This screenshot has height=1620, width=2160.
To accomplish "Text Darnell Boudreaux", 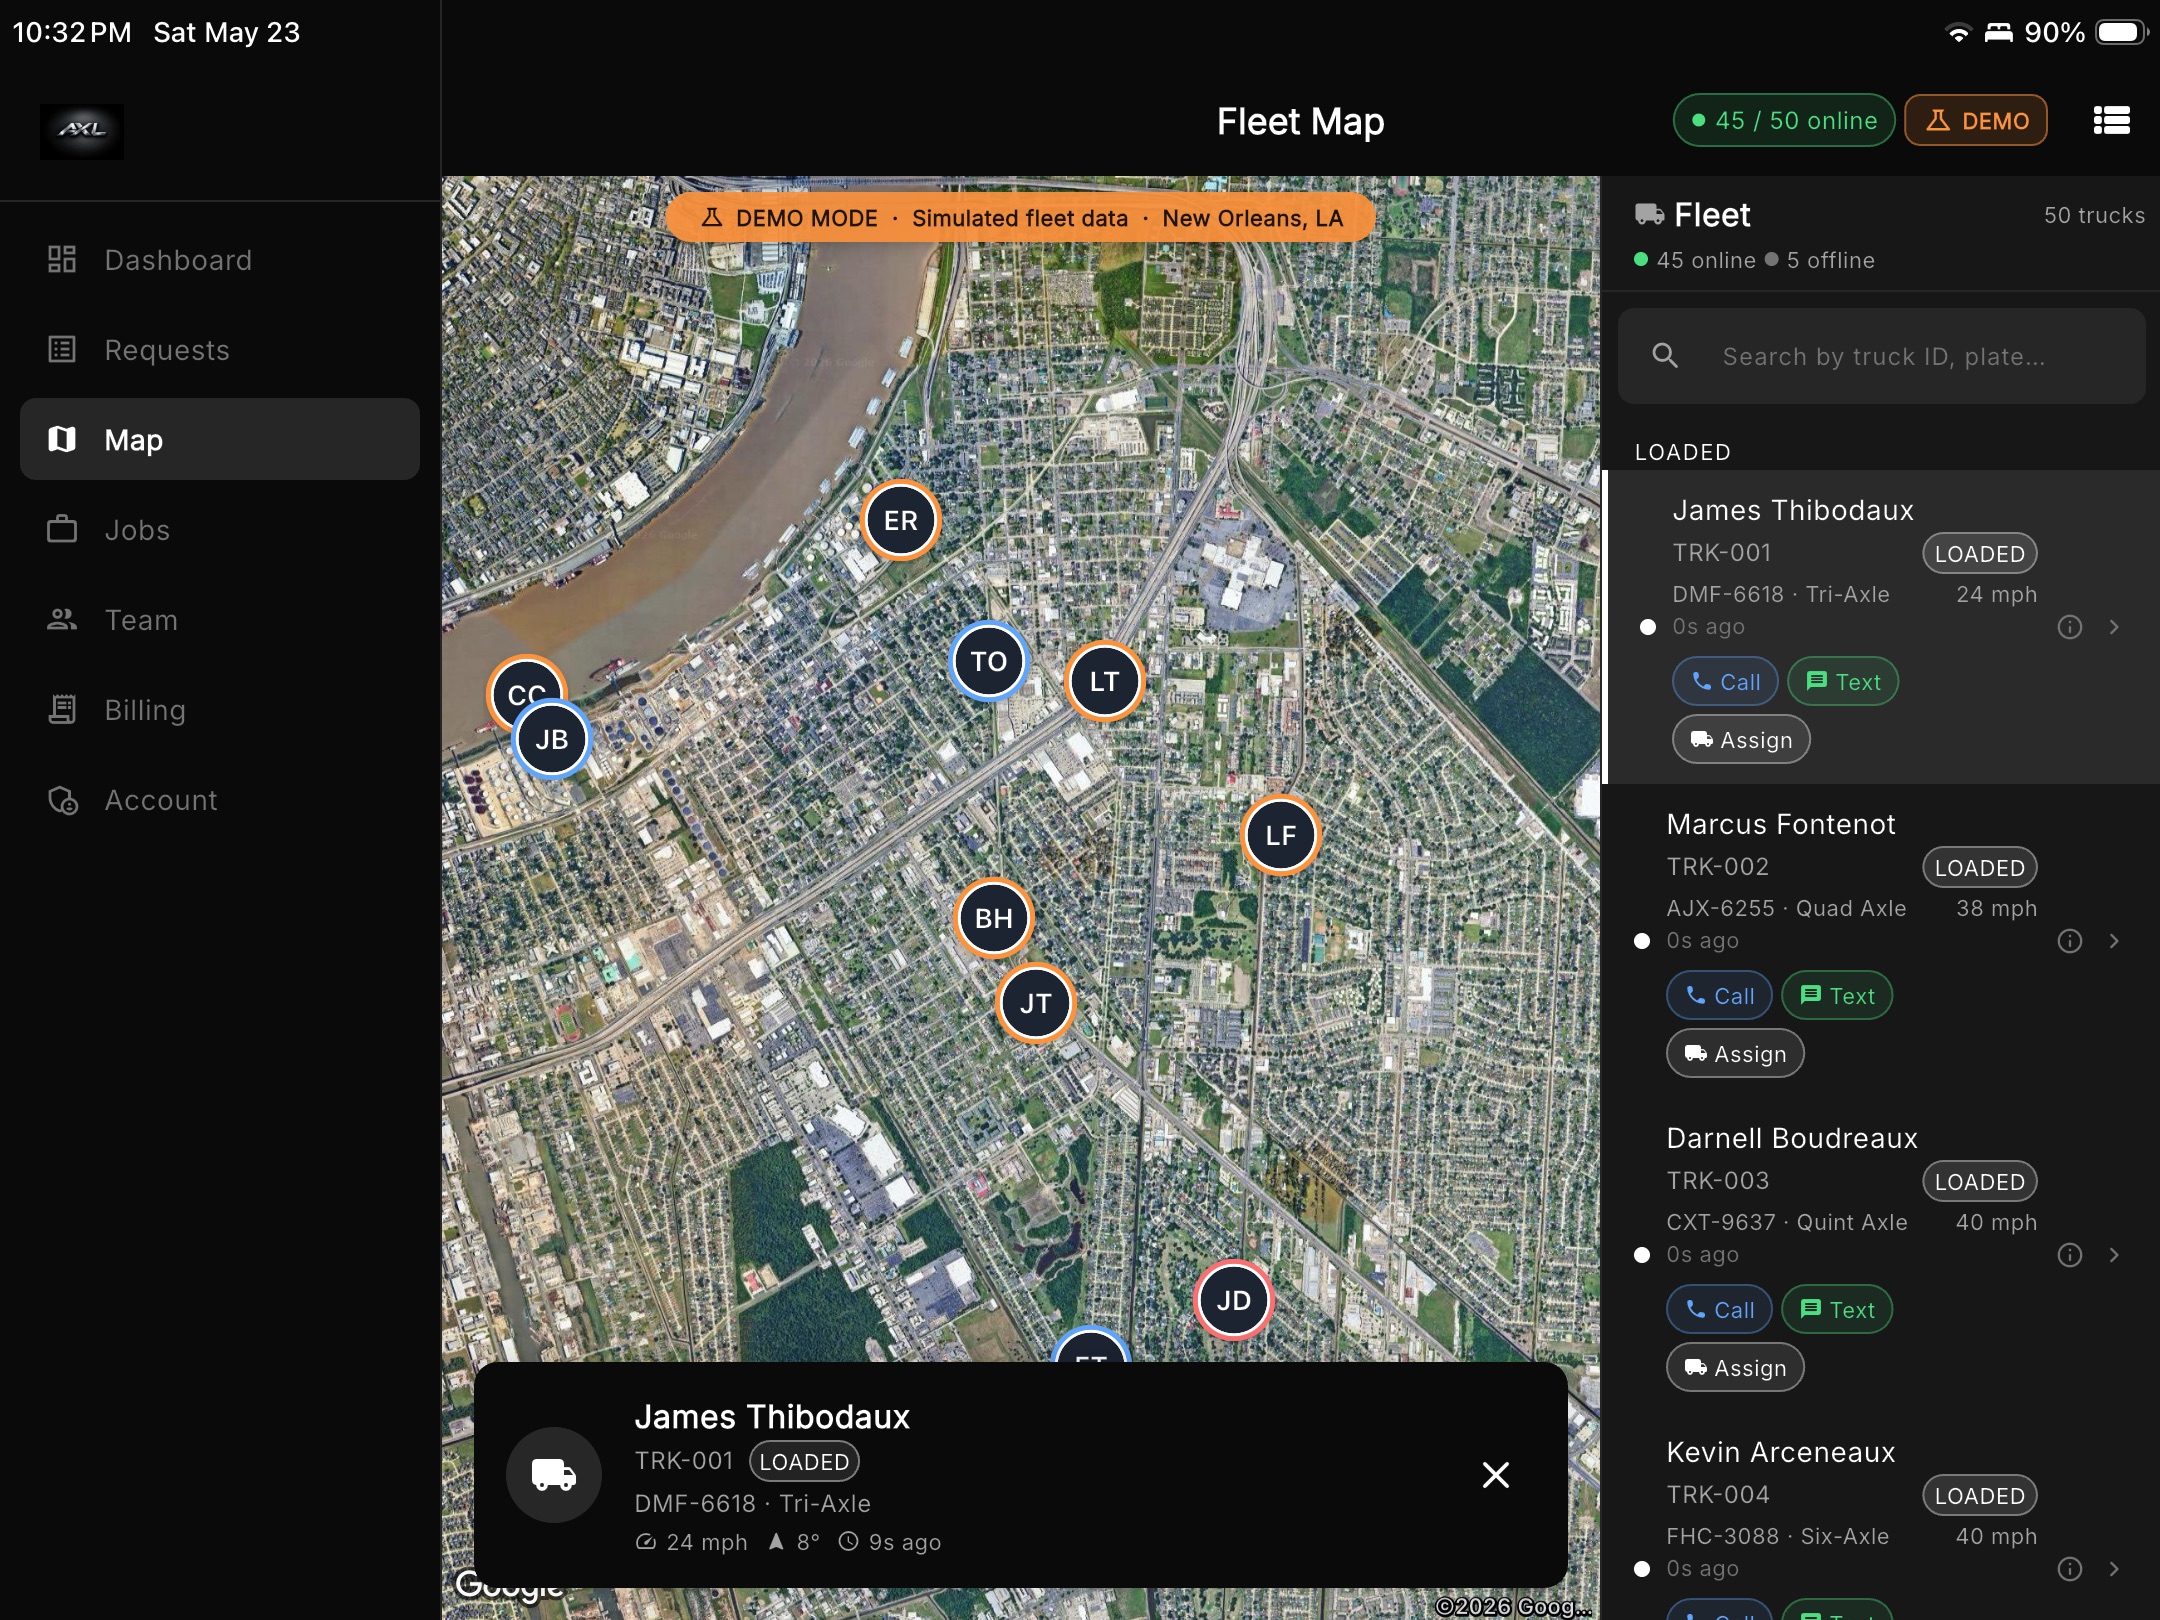I will coord(1837,1310).
